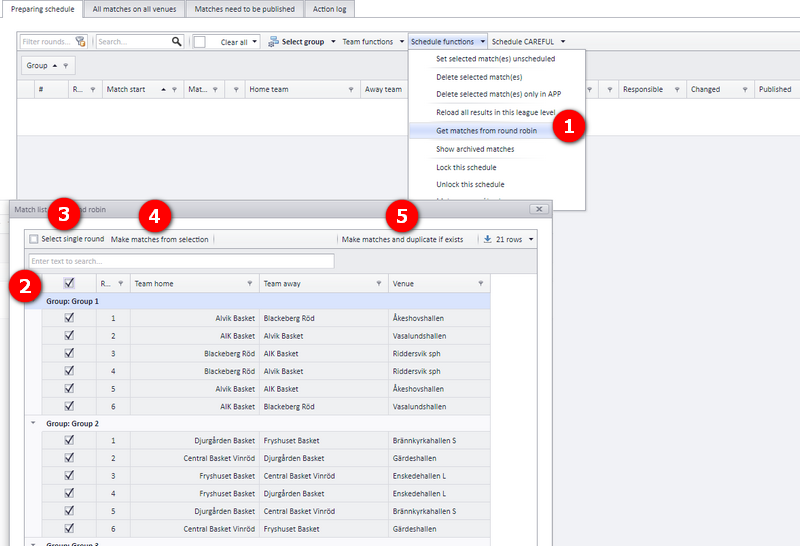
Task: Click sort arrow on Match start column
Action: coord(163,89)
